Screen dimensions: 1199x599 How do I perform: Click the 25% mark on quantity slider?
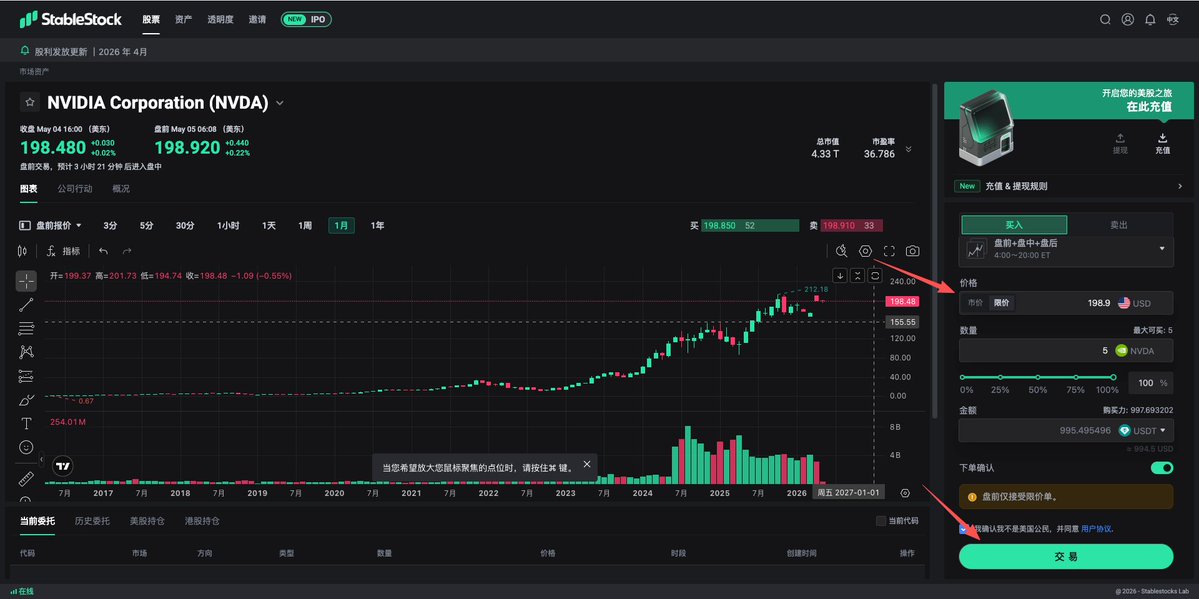(x=999, y=377)
